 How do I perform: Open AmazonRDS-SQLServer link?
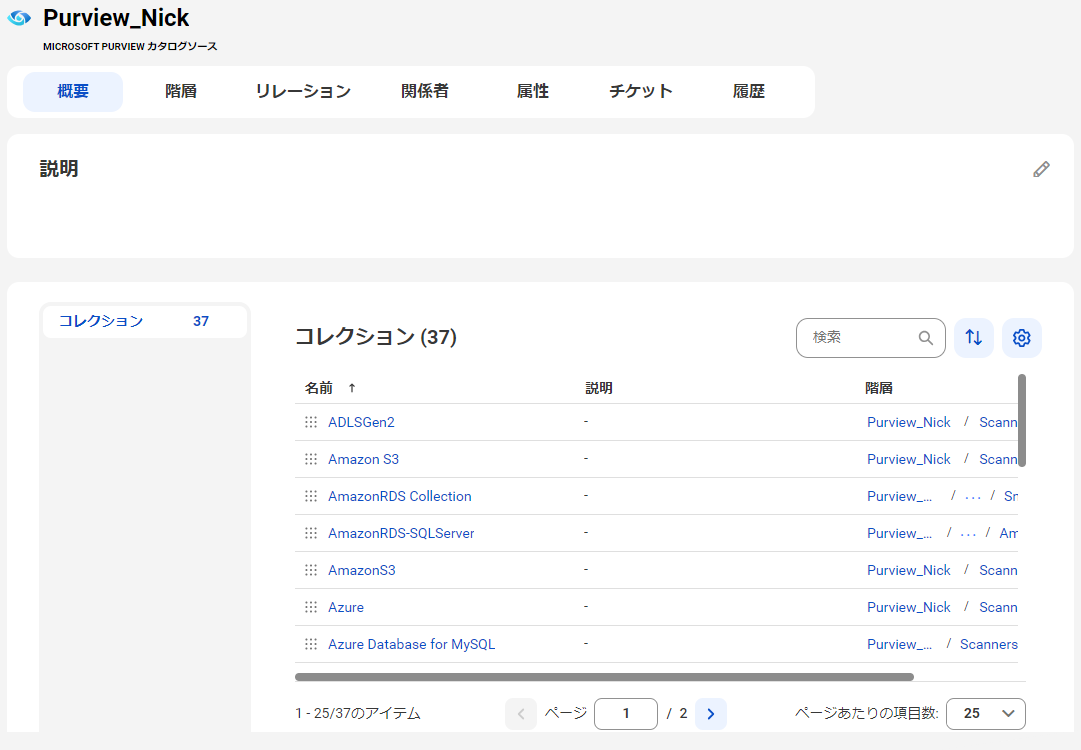point(401,533)
